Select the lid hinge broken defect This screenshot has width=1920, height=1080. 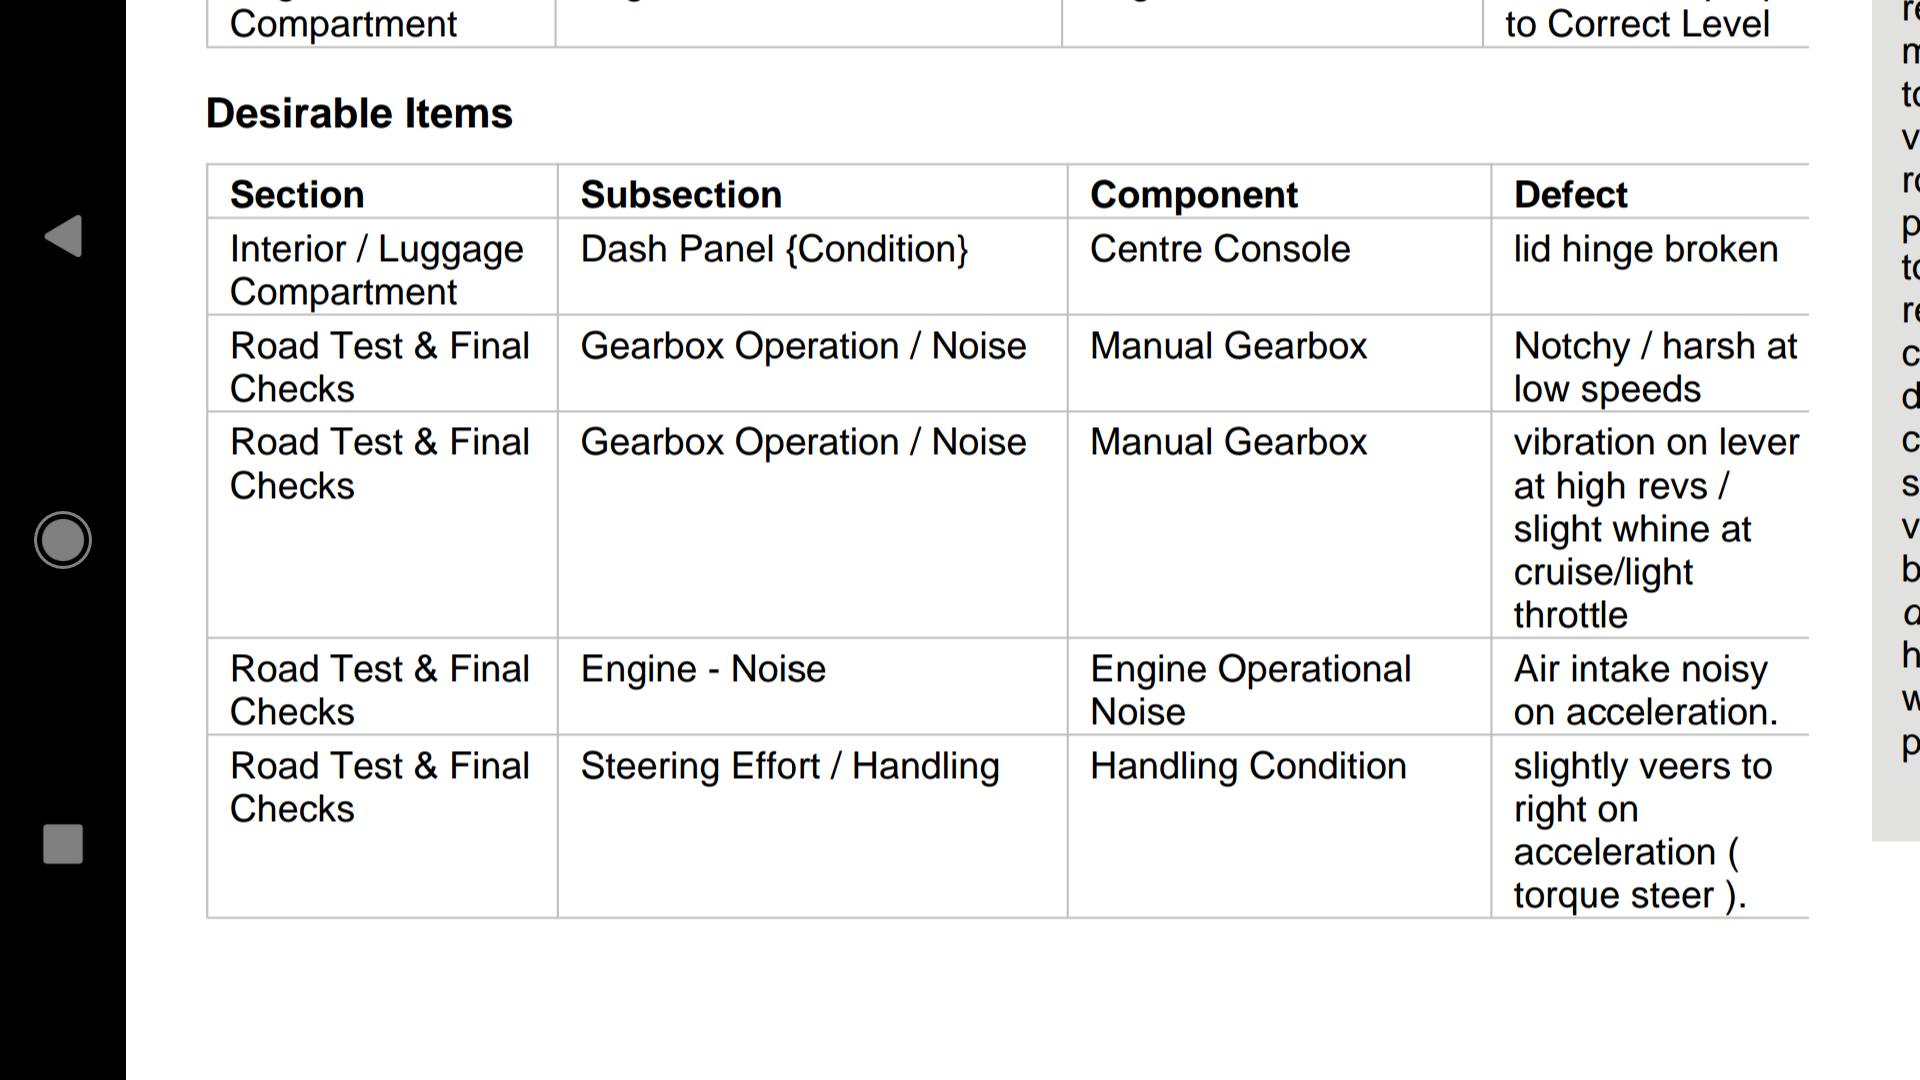tap(1646, 249)
